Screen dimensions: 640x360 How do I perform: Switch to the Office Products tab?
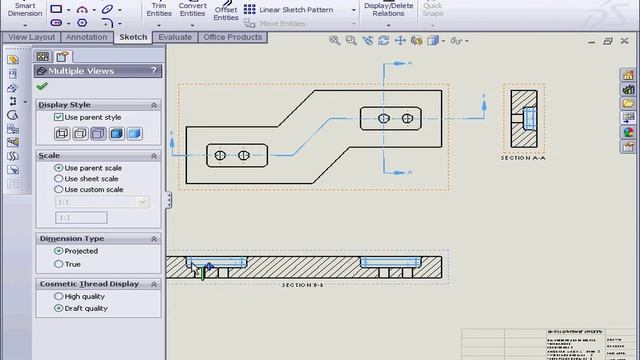[233, 37]
